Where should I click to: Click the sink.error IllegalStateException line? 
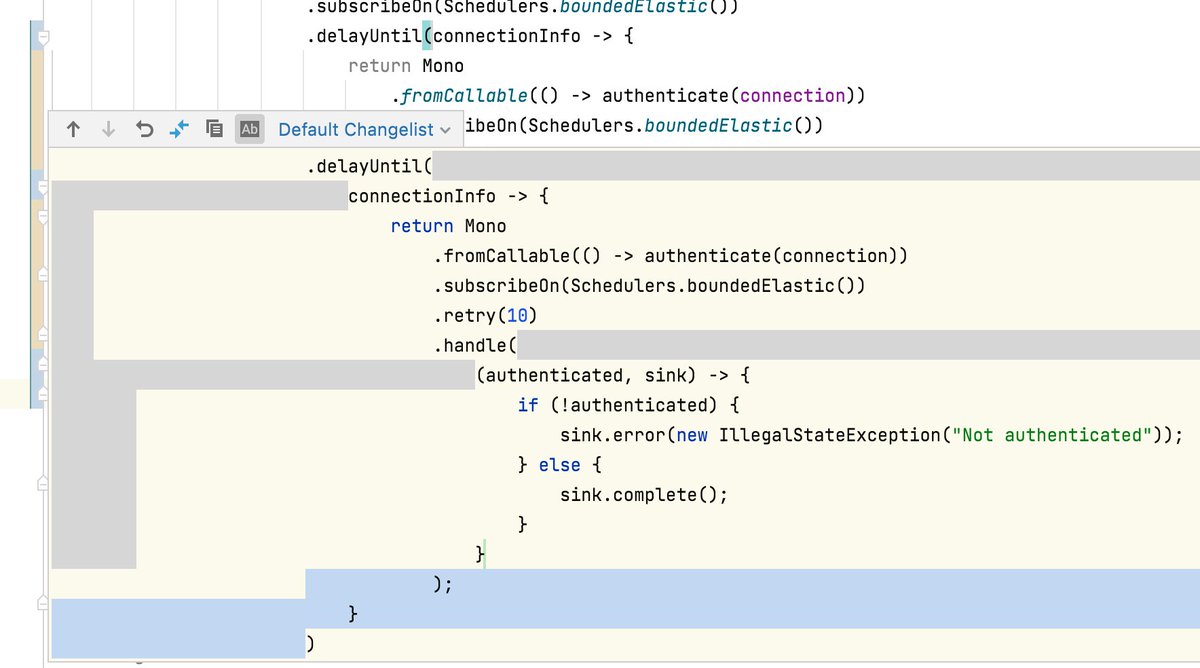coord(871,435)
